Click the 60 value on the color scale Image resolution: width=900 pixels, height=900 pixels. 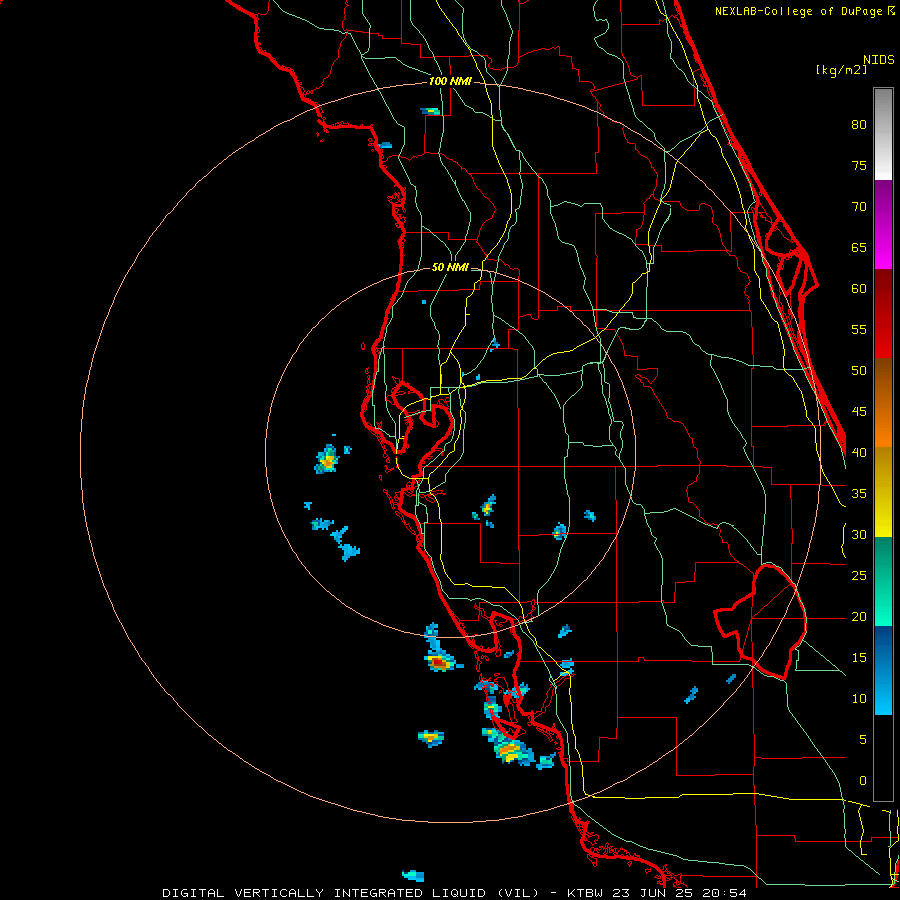tap(859, 288)
